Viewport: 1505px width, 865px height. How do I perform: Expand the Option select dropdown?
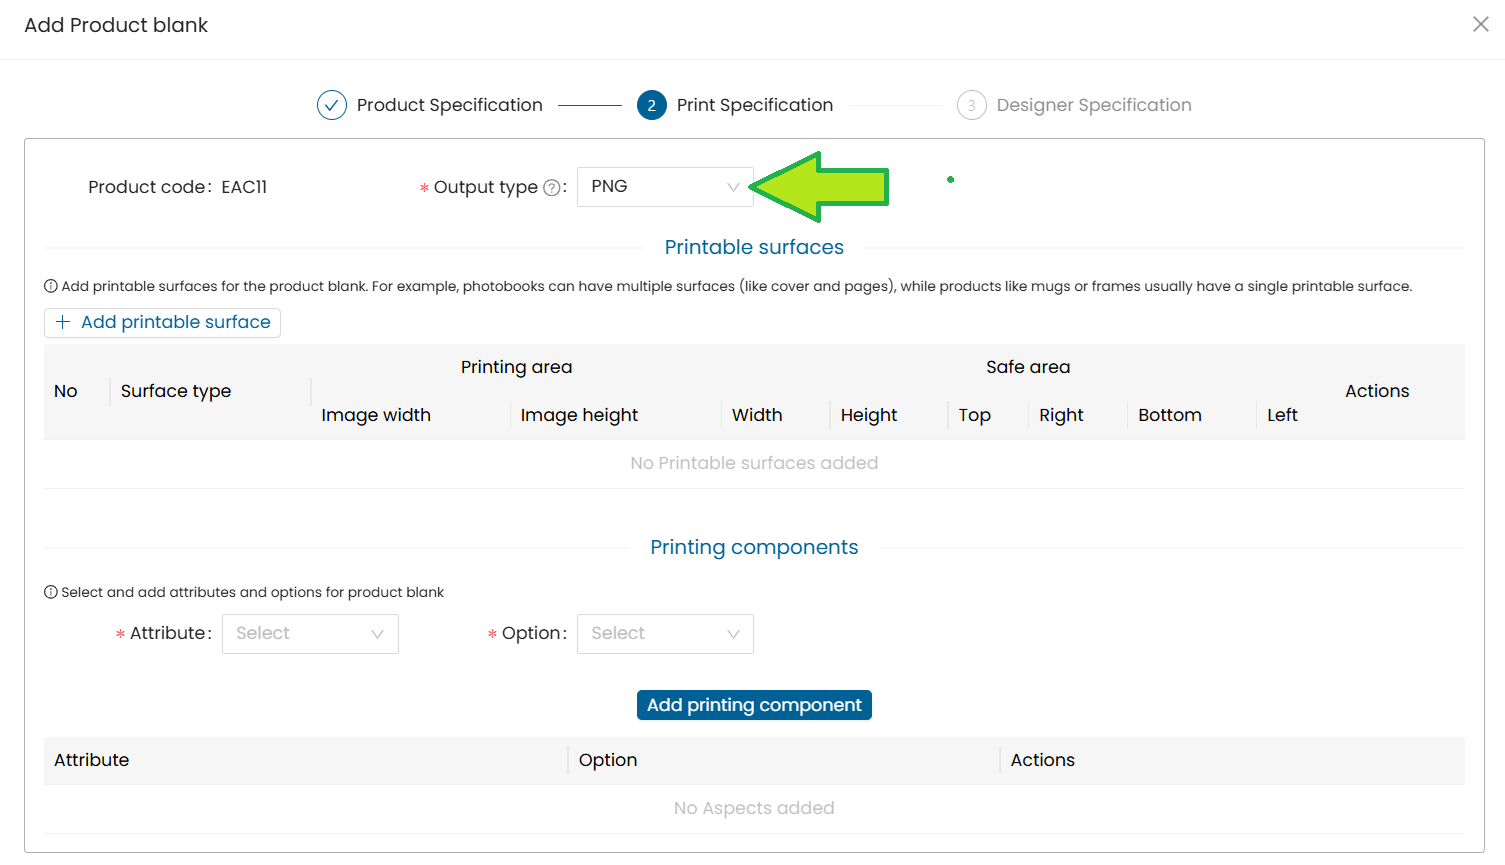[665, 634]
